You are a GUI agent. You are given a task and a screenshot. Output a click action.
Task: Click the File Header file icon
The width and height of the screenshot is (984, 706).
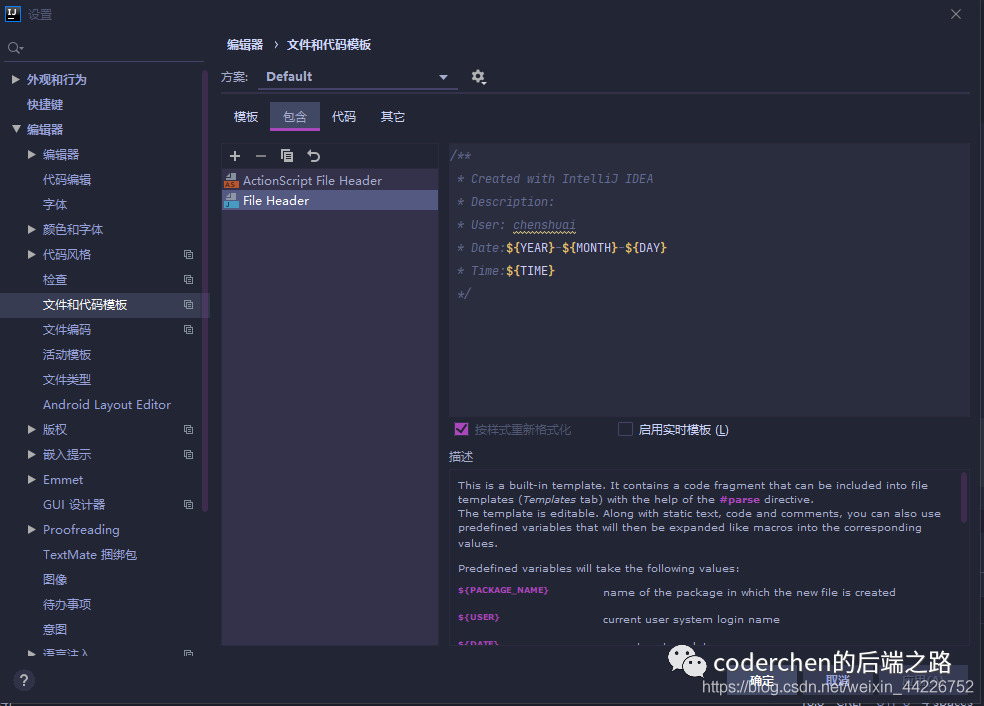coord(231,201)
